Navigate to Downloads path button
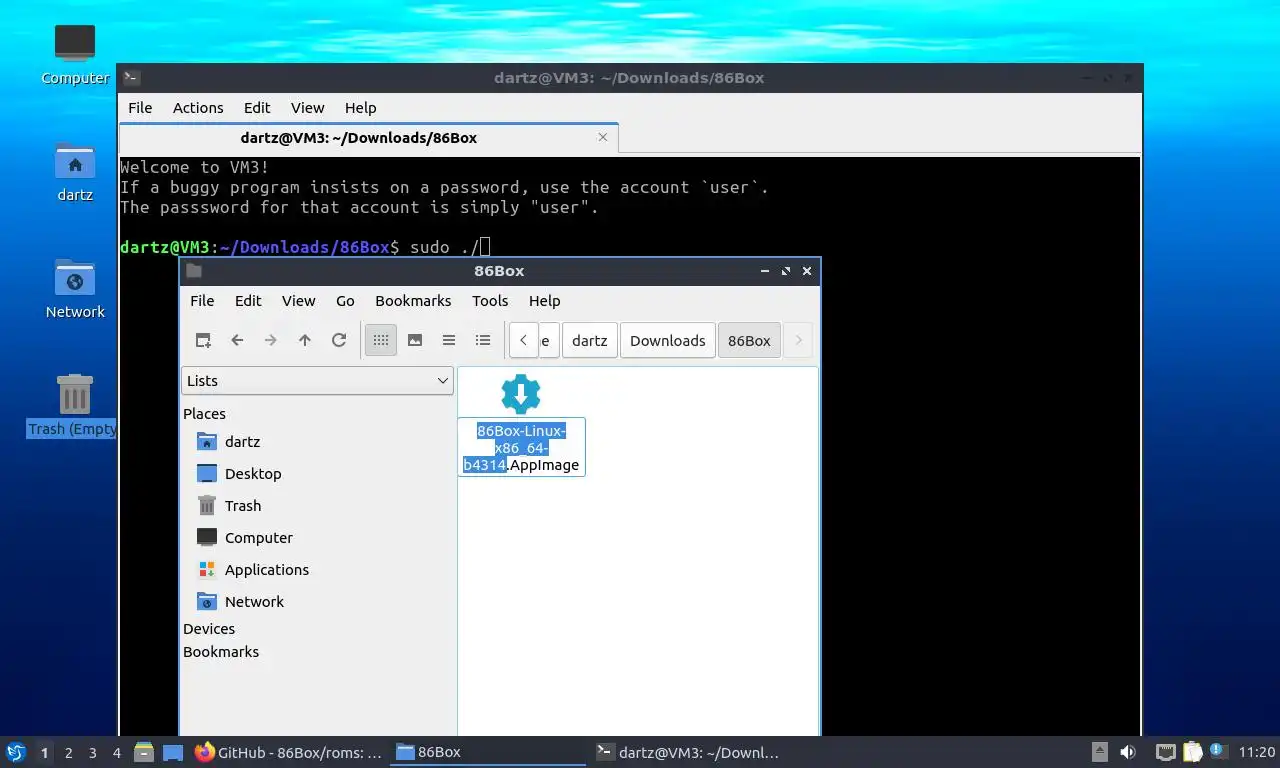The width and height of the screenshot is (1280, 768). click(668, 340)
